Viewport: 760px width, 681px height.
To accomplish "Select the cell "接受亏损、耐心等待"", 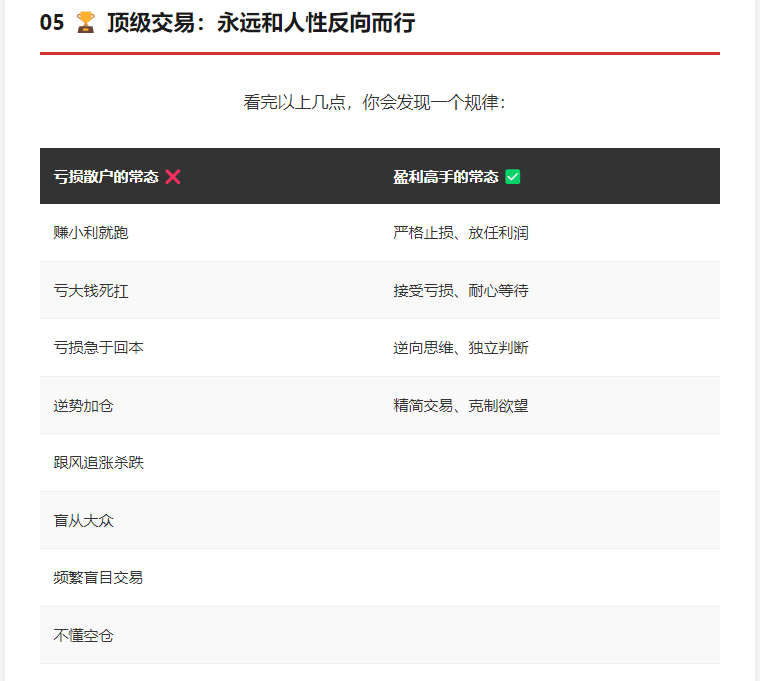I will tap(550, 290).
